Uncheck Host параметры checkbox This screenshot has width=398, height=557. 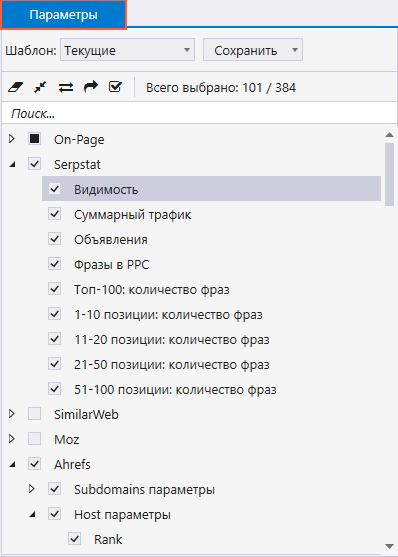(x=54, y=514)
